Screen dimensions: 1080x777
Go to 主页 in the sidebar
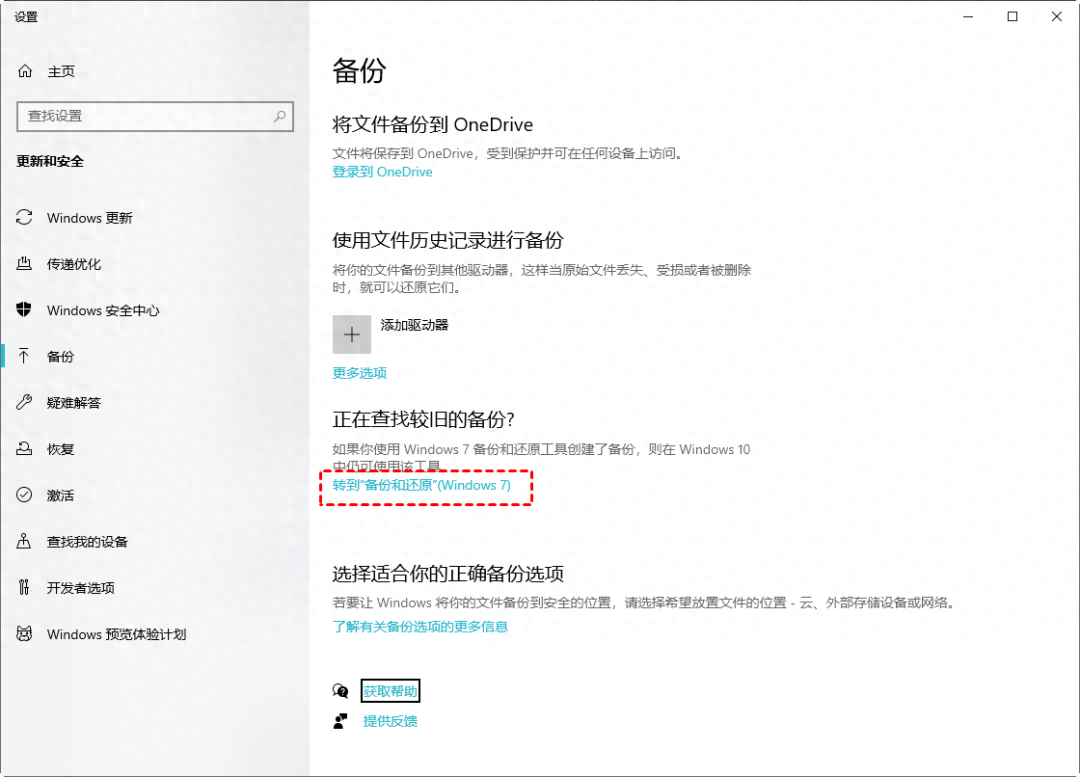(60, 71)
